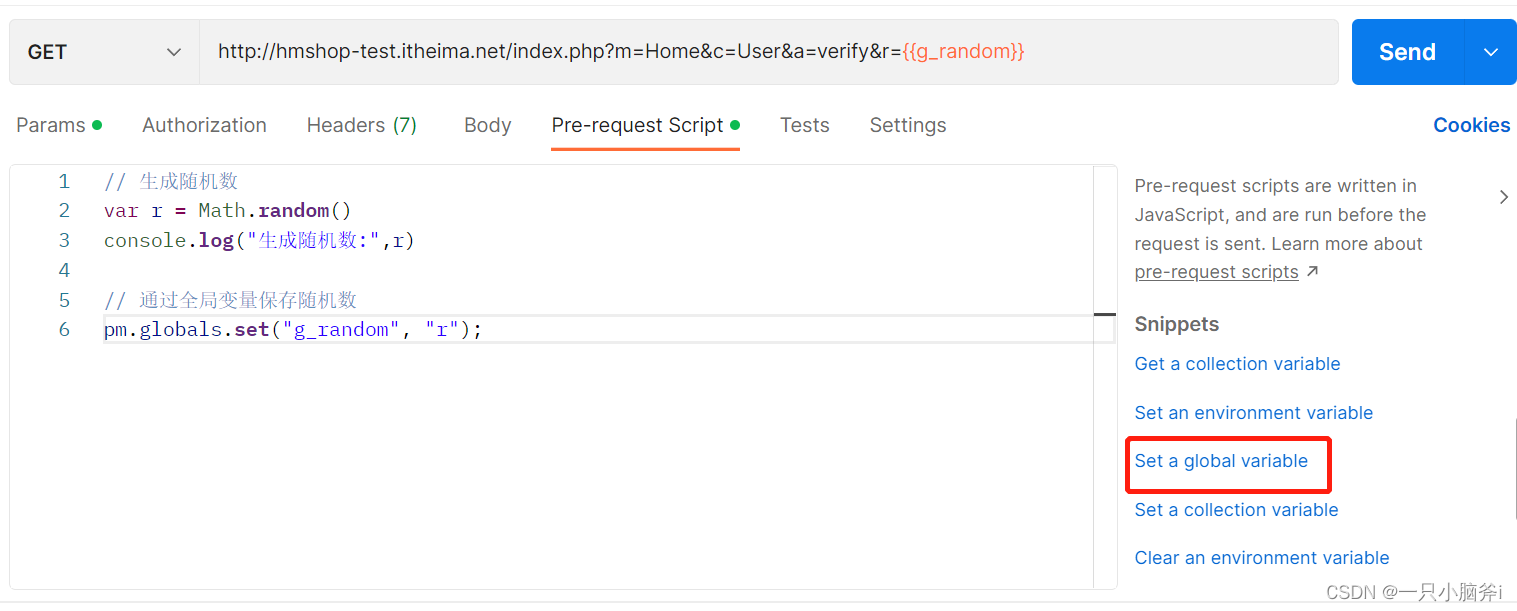Send the request

click(x=1407, y=52)
